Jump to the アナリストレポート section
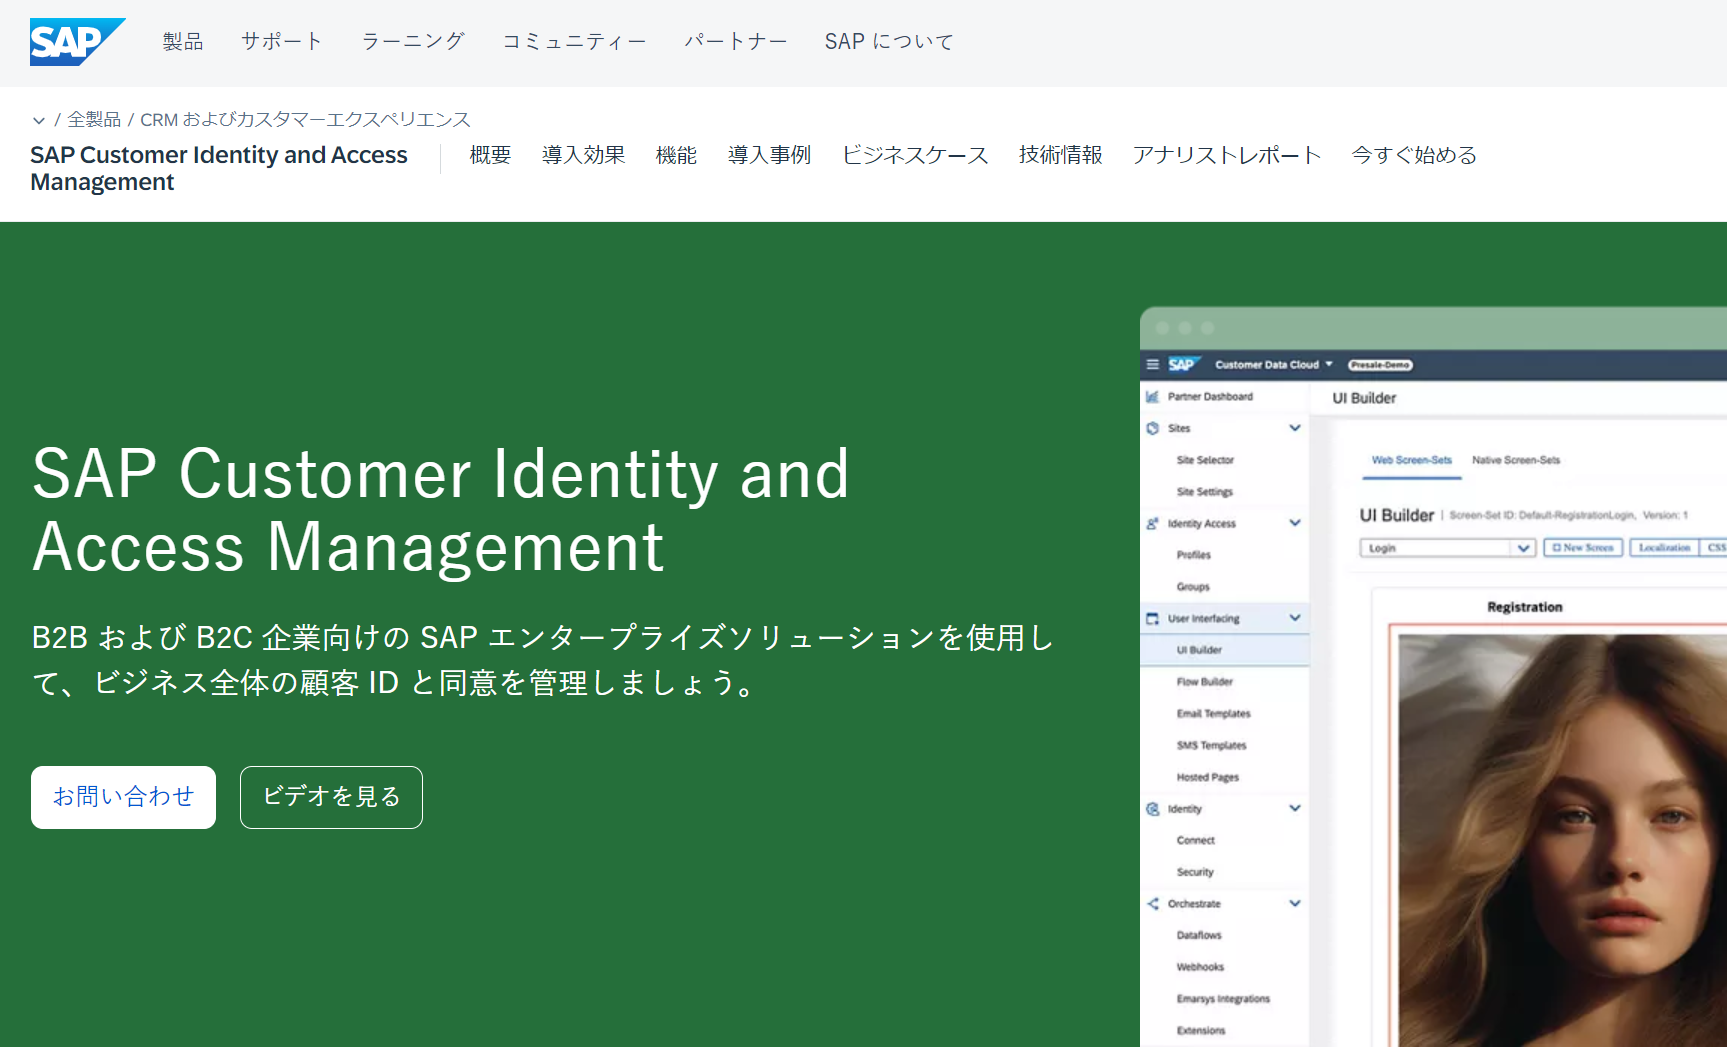 1227,155
